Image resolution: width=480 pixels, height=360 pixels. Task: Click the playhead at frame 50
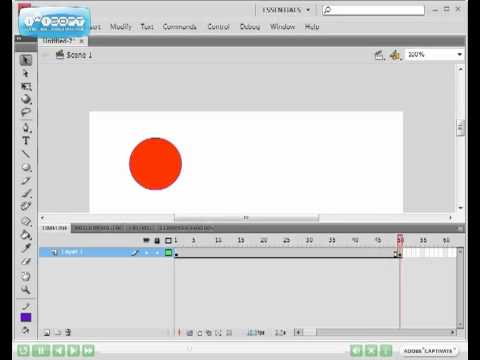400,240
